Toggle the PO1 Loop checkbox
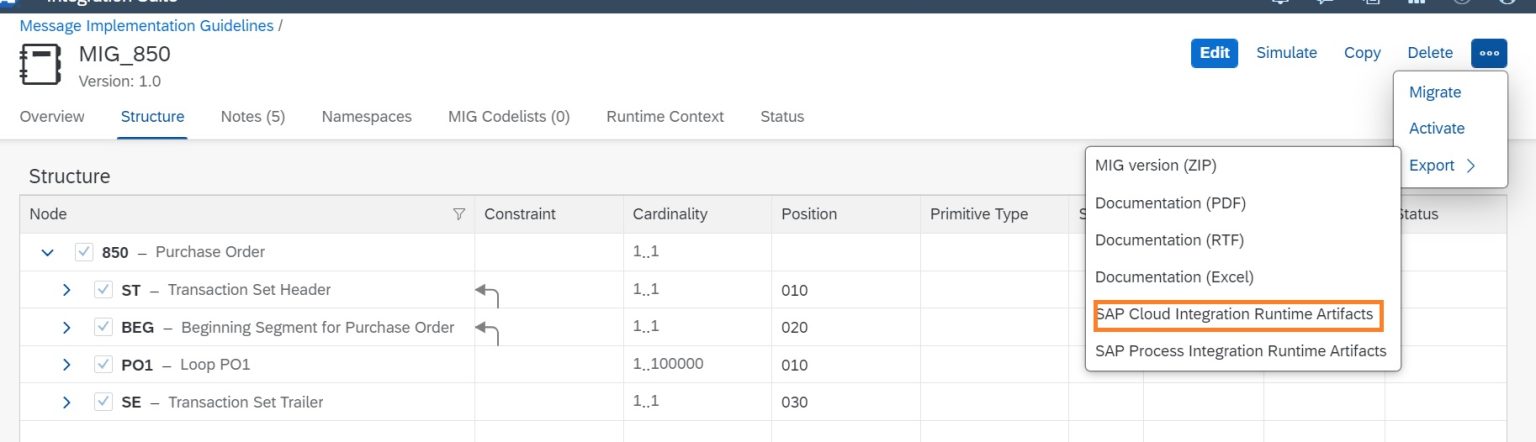This screenshot has width=1536, height=442. tap(103, 365)
